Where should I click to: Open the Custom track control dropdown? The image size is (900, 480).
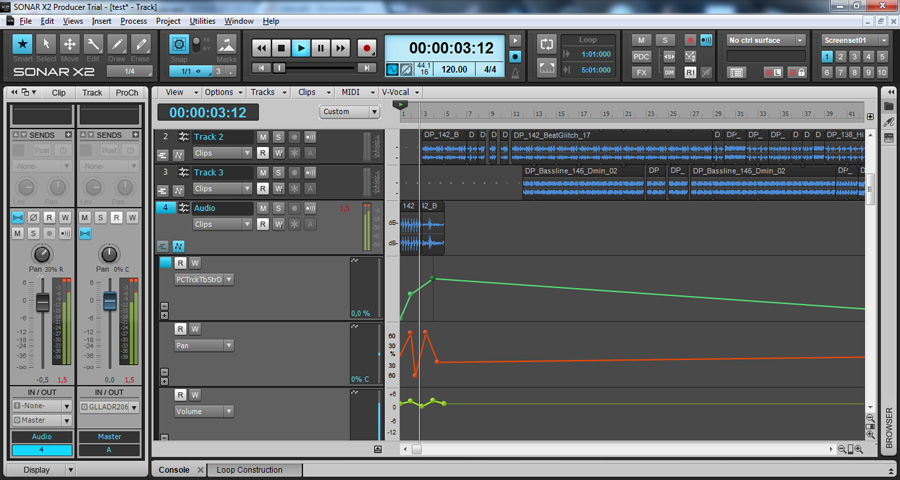[x=349, y=112]
